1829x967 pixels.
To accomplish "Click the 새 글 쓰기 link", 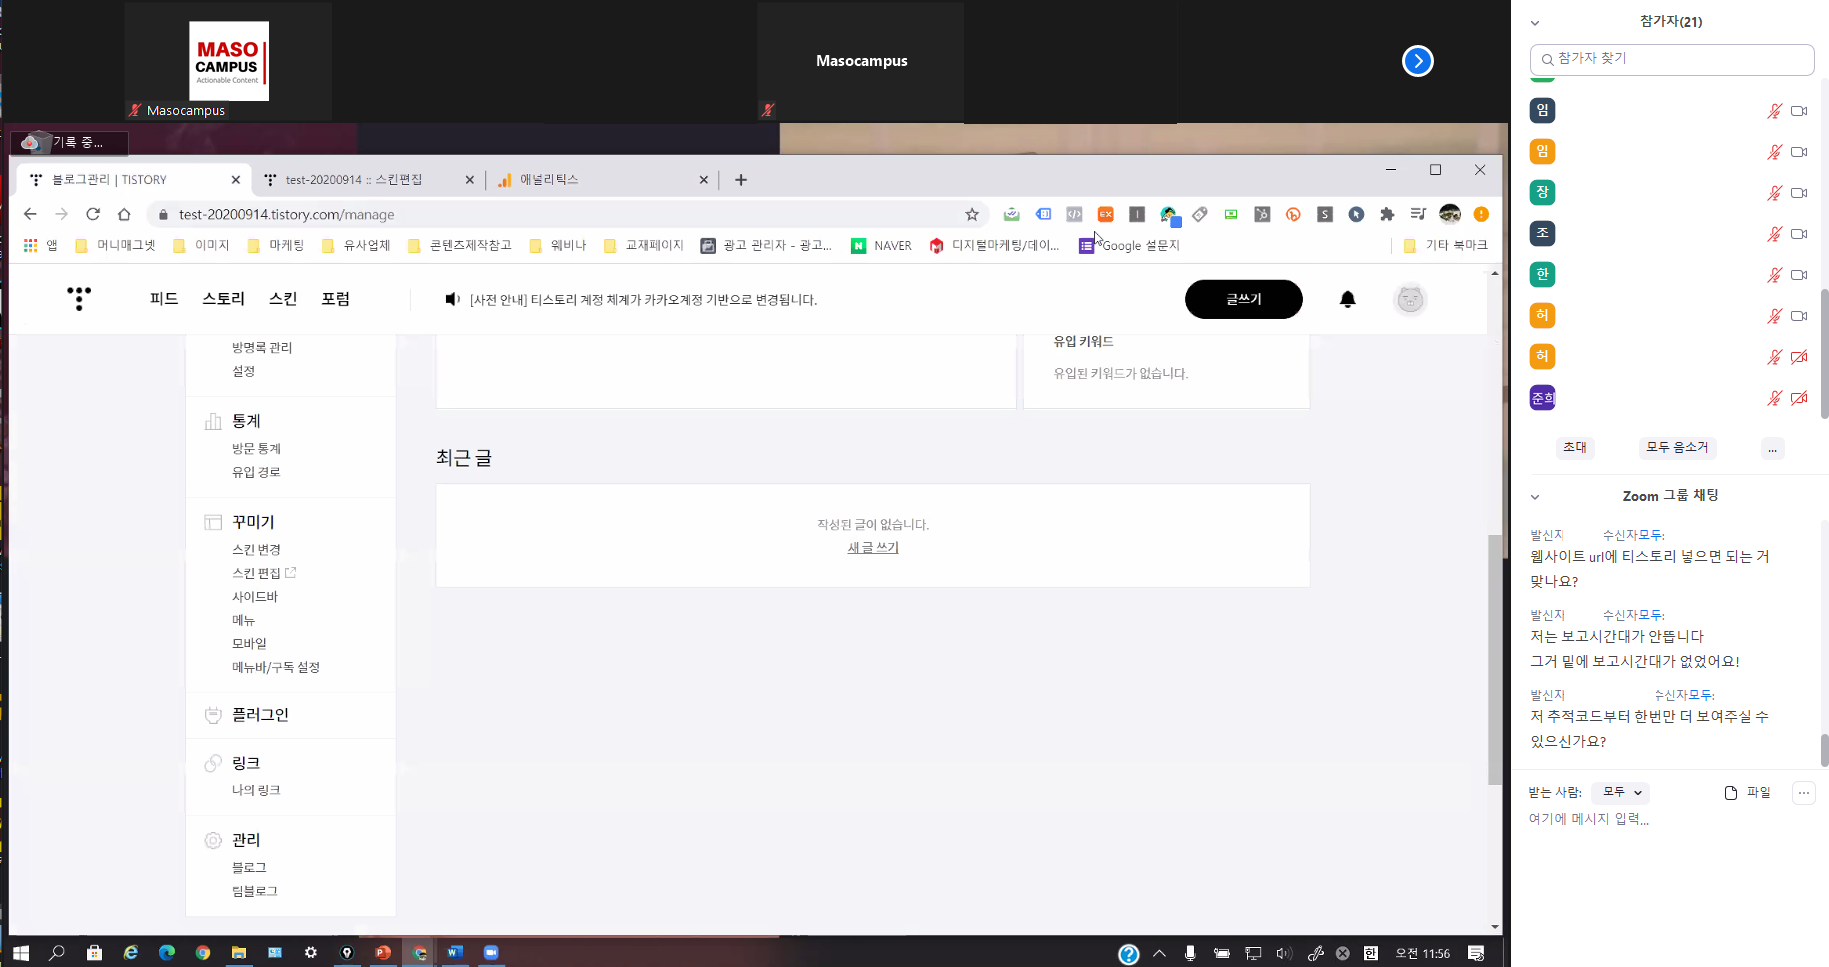I will [x=873, y=548].
